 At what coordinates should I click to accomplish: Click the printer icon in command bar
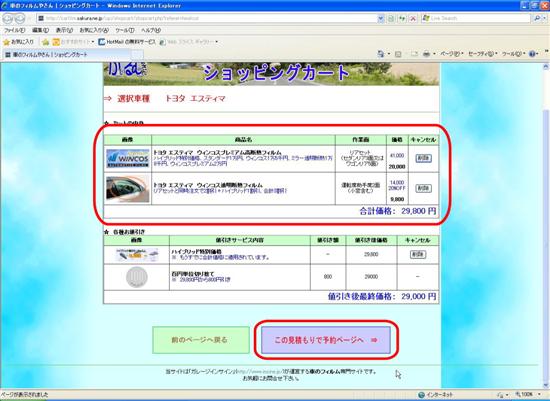(x=427, y=54)
